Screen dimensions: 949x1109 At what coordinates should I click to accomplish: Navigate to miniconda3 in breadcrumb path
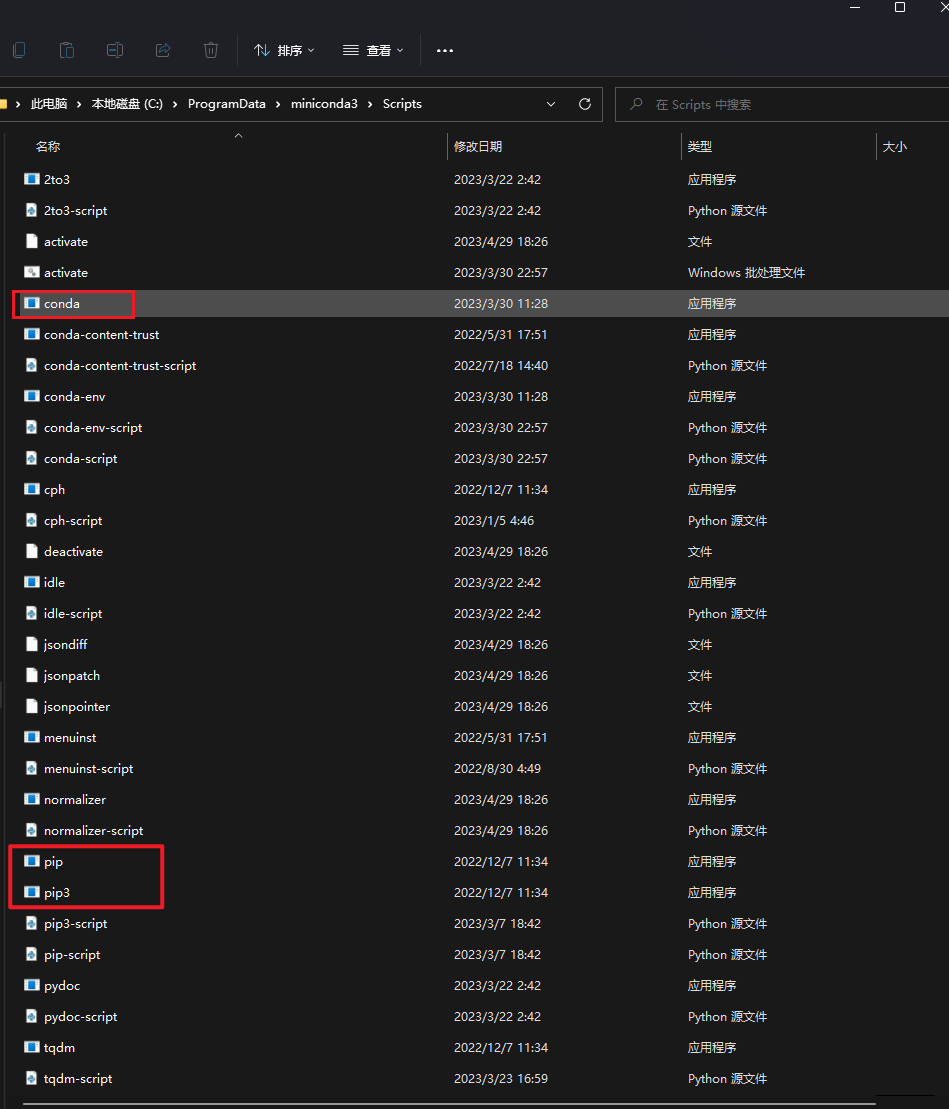(x=323, y=104)
